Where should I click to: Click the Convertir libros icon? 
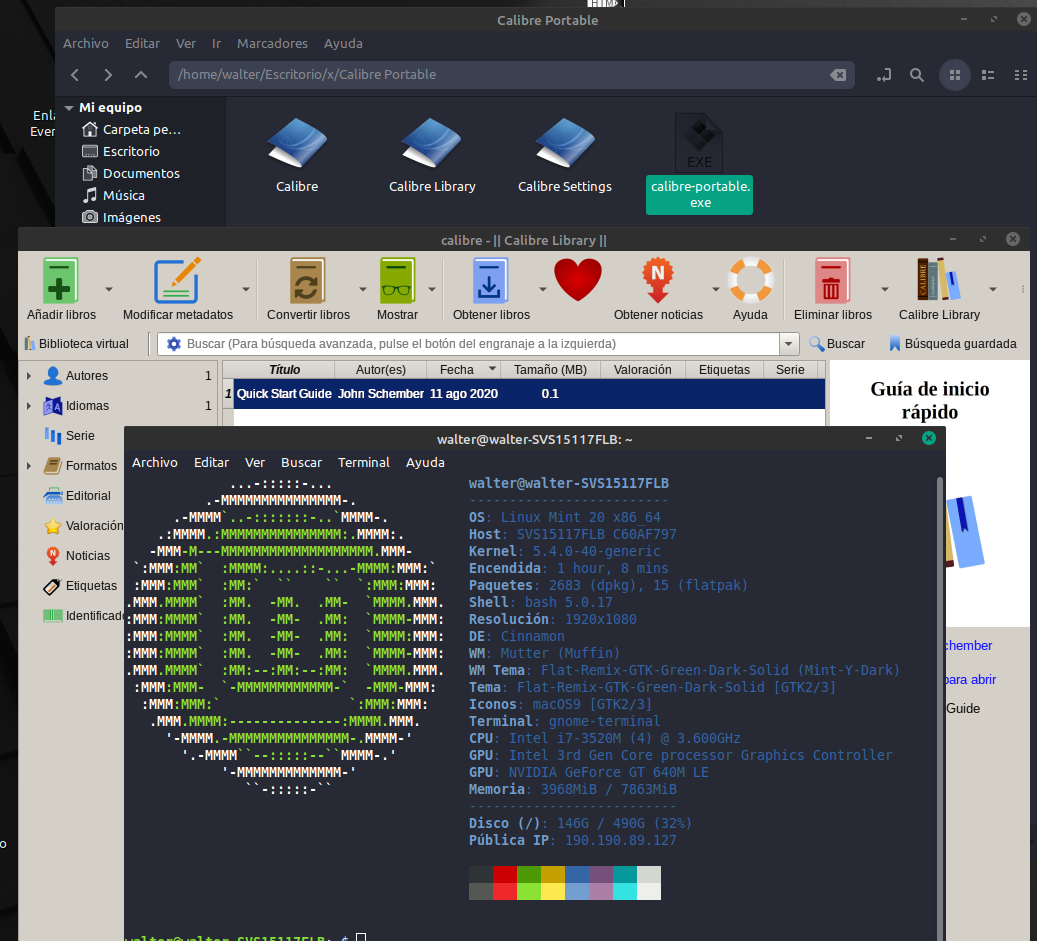307,281
